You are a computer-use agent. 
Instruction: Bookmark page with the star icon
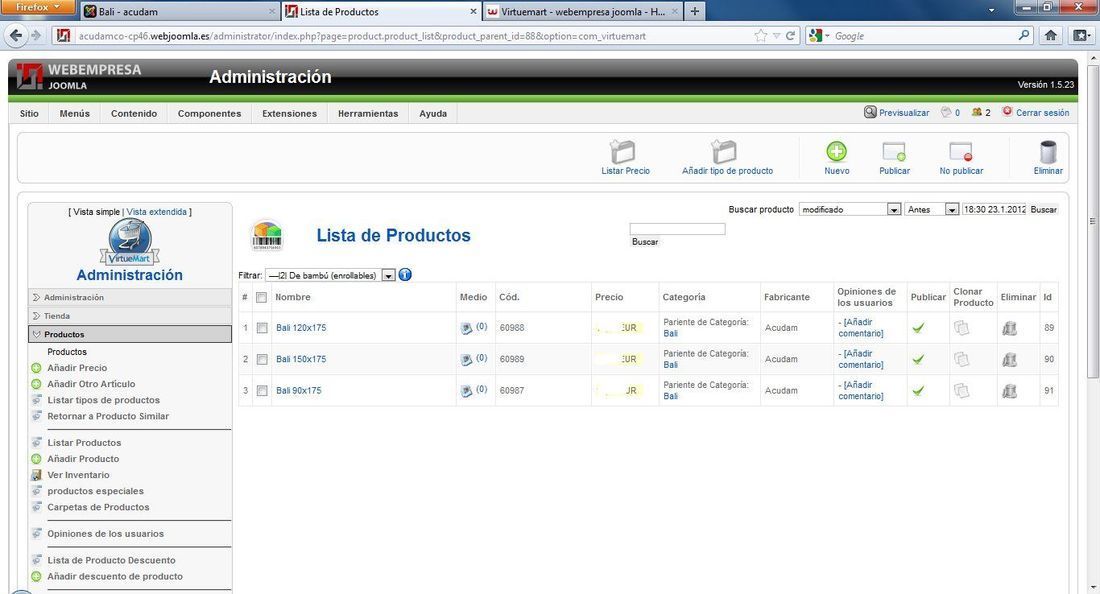[760, 36]
